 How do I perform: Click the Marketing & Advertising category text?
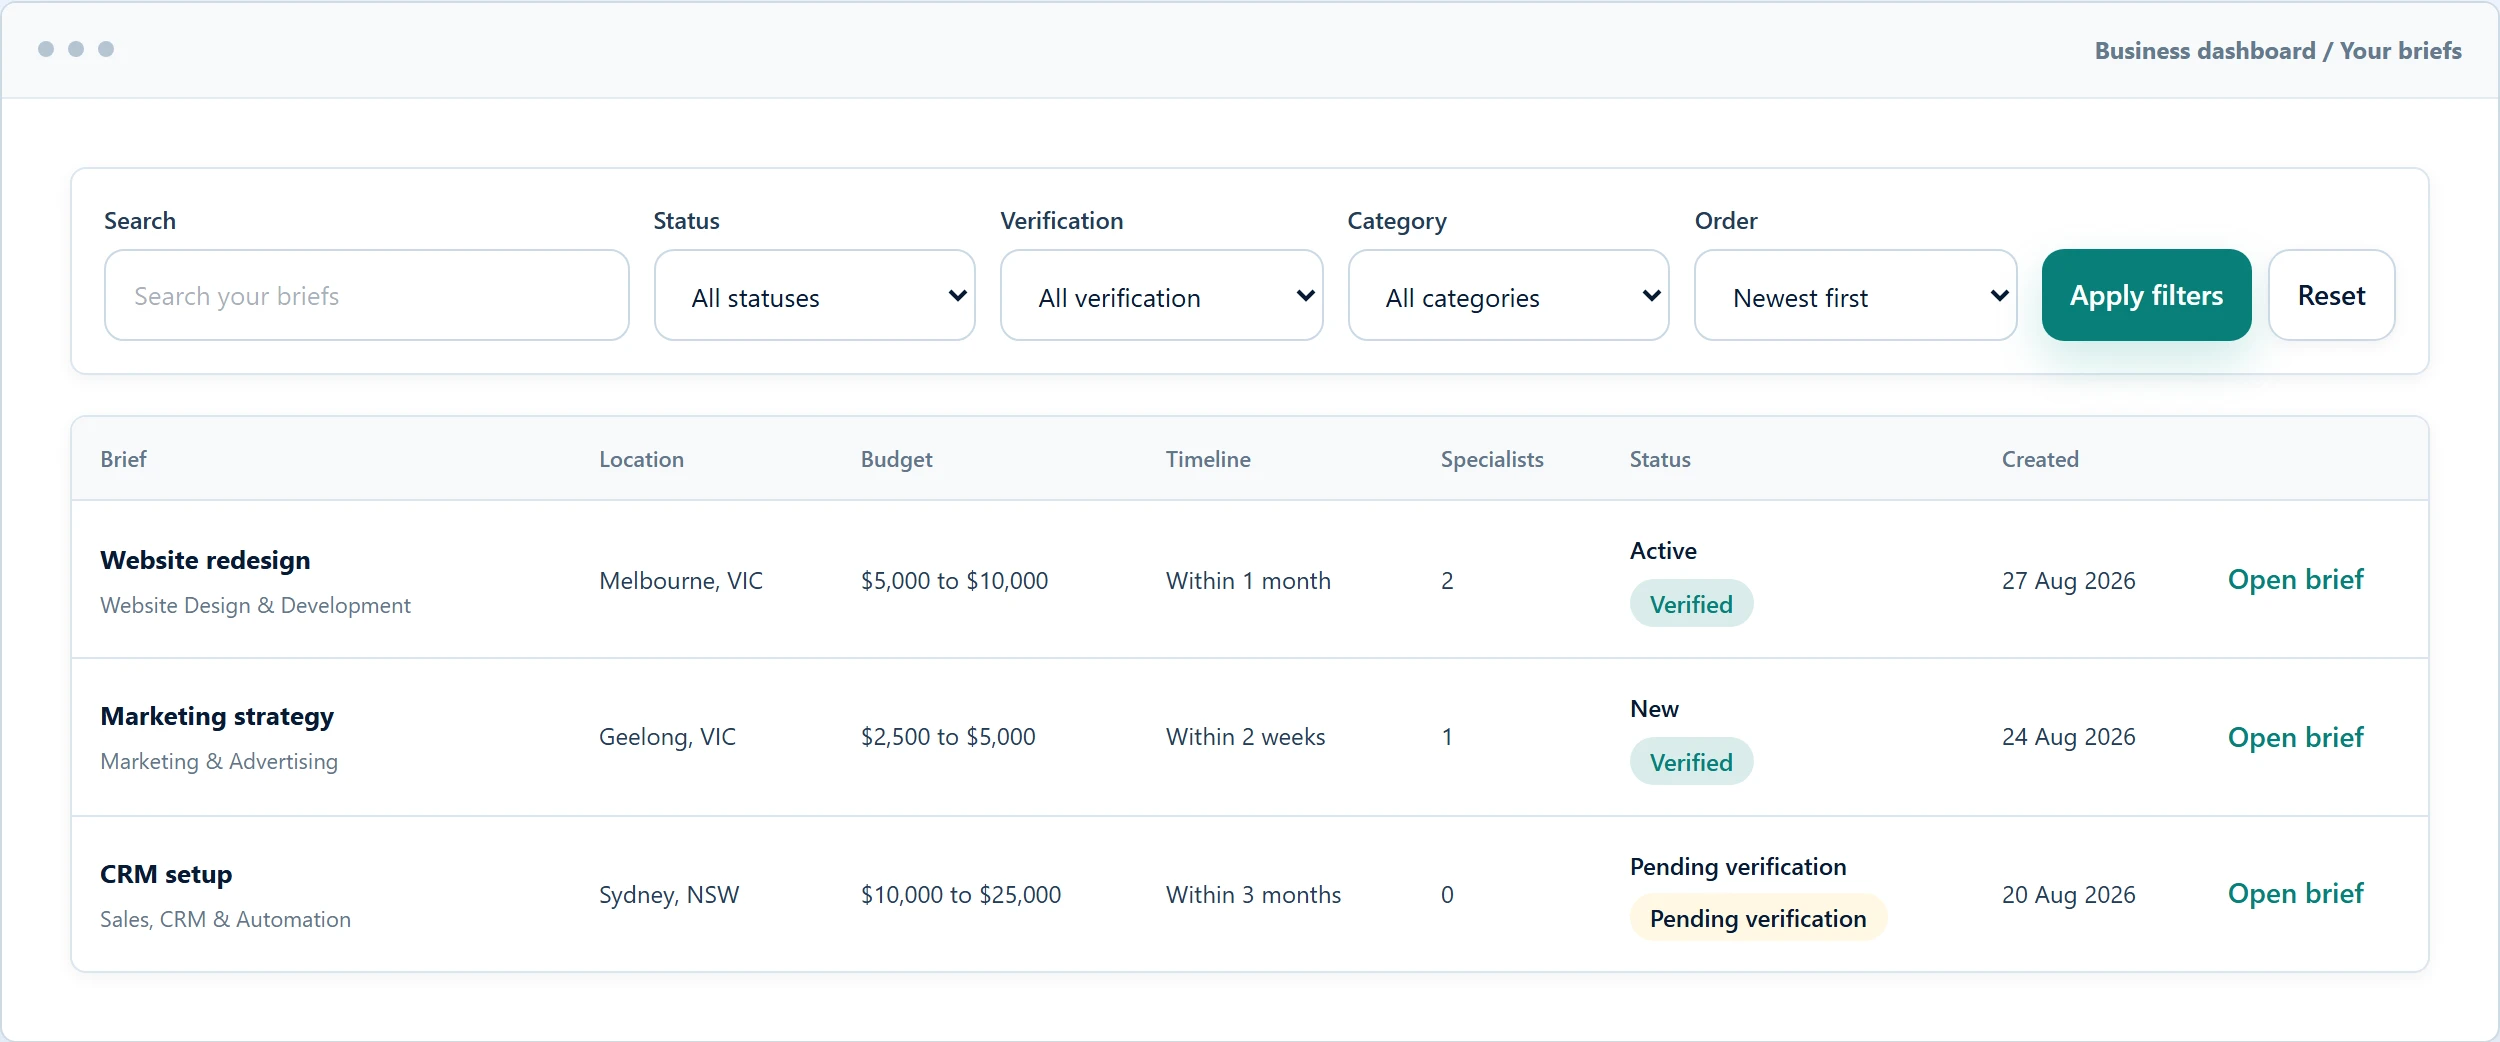coord(219,761)
